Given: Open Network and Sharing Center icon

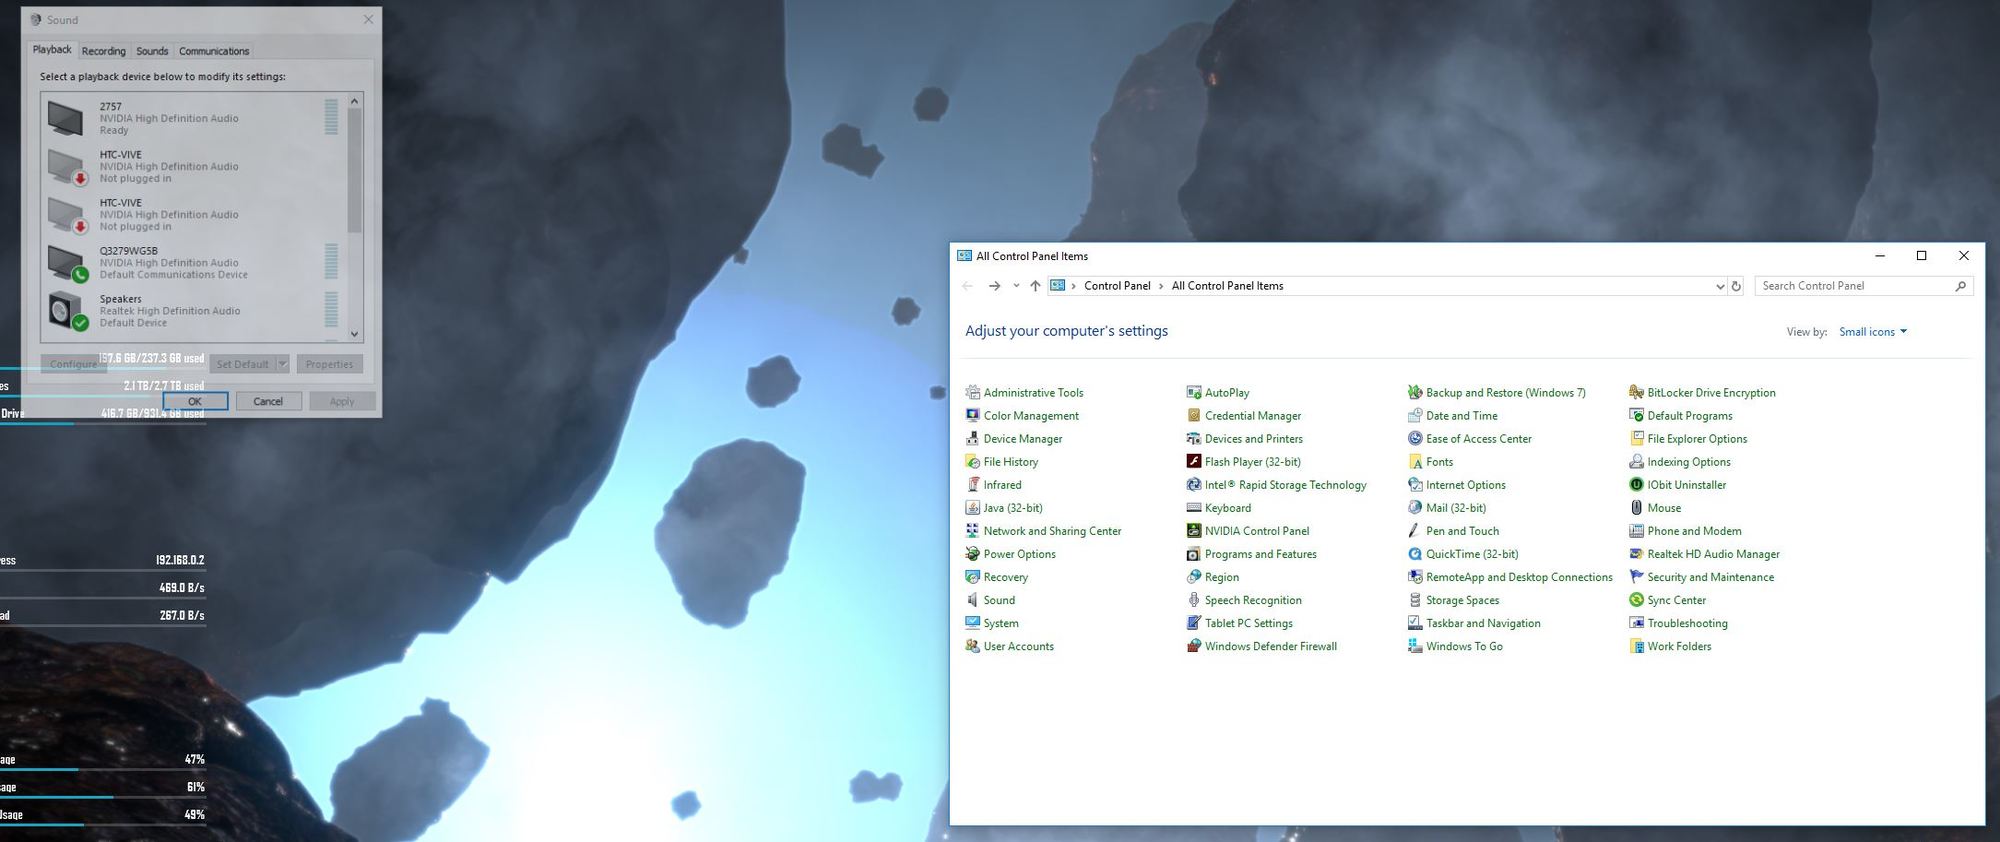Looking at the screenshot, I should [972, 530].
